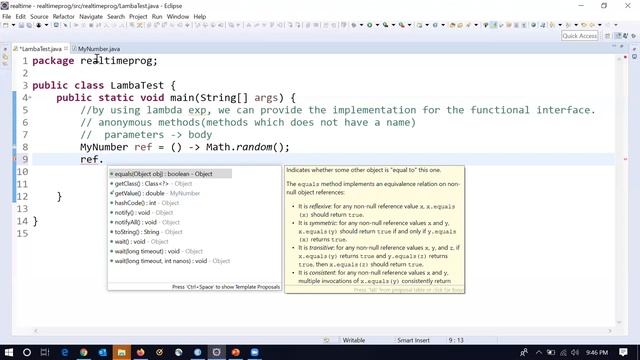Click the Save All toolbar icon

point(29,25)
